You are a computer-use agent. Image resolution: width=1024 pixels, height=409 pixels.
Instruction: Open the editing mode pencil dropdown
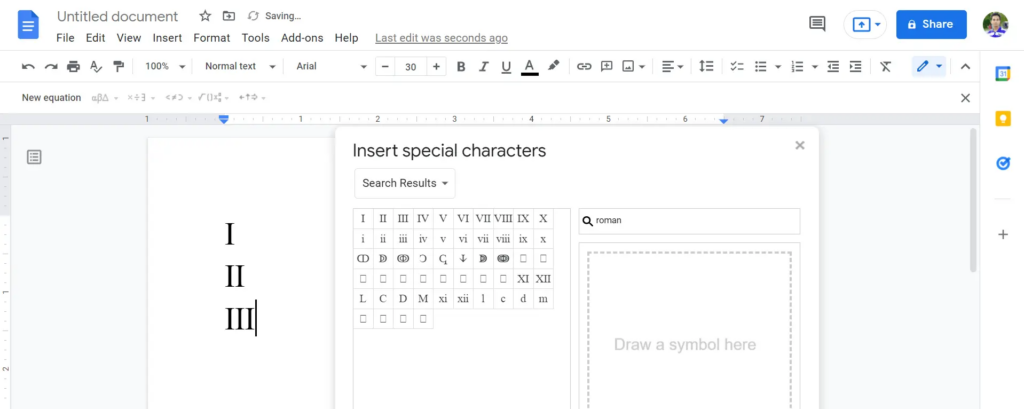(929, 66)
